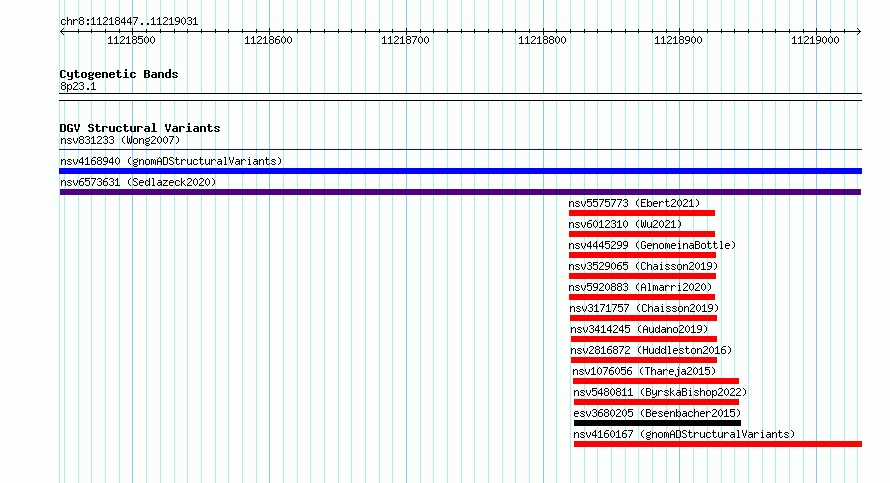The width and height of the screenshot is (890, 483).
Task: Click the black bar of esv3680205
Action: click(x=657, y=423)
